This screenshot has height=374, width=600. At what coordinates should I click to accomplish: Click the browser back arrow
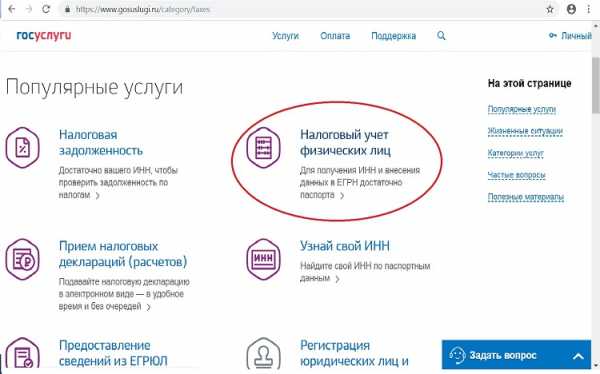pyautogui.click(x=11, y=9)
